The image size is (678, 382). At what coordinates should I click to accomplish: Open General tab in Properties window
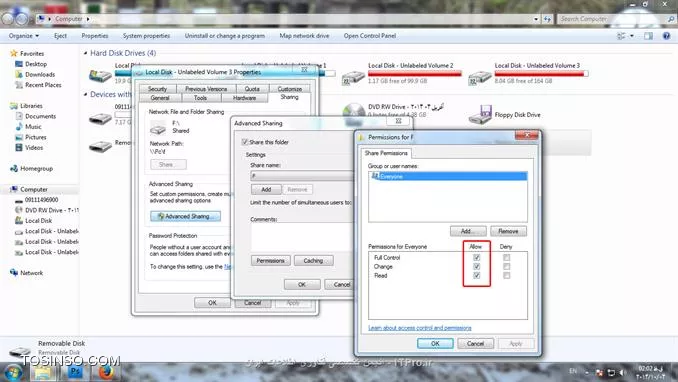tap(160, 98)
